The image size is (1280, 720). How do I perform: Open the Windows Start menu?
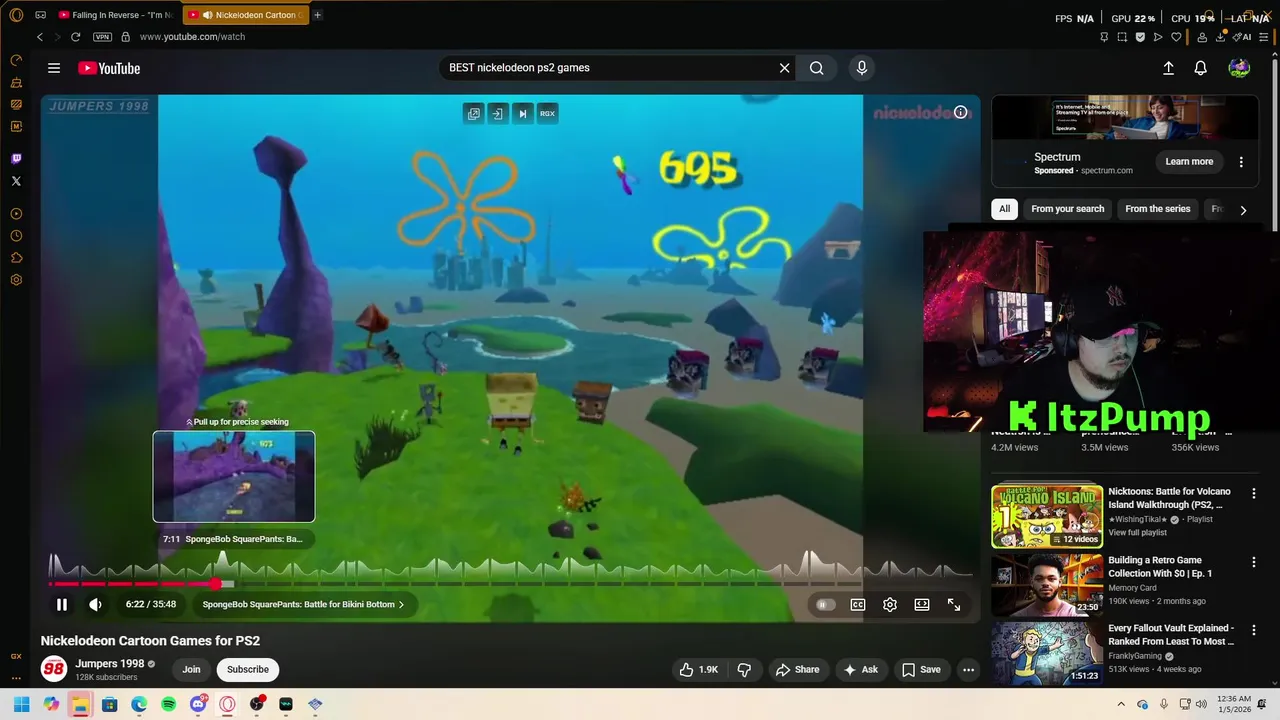pyautogui.click(x=21, y=704)
